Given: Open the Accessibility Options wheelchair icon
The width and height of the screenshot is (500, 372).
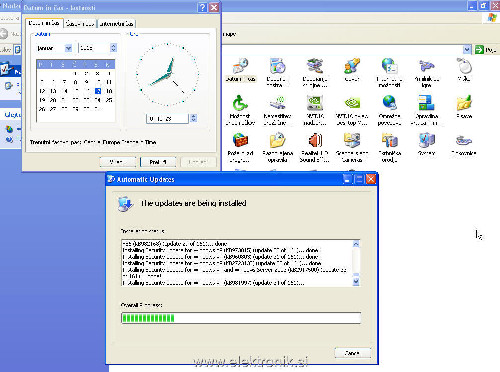Looking at the screenshot, I should (240, 103).
